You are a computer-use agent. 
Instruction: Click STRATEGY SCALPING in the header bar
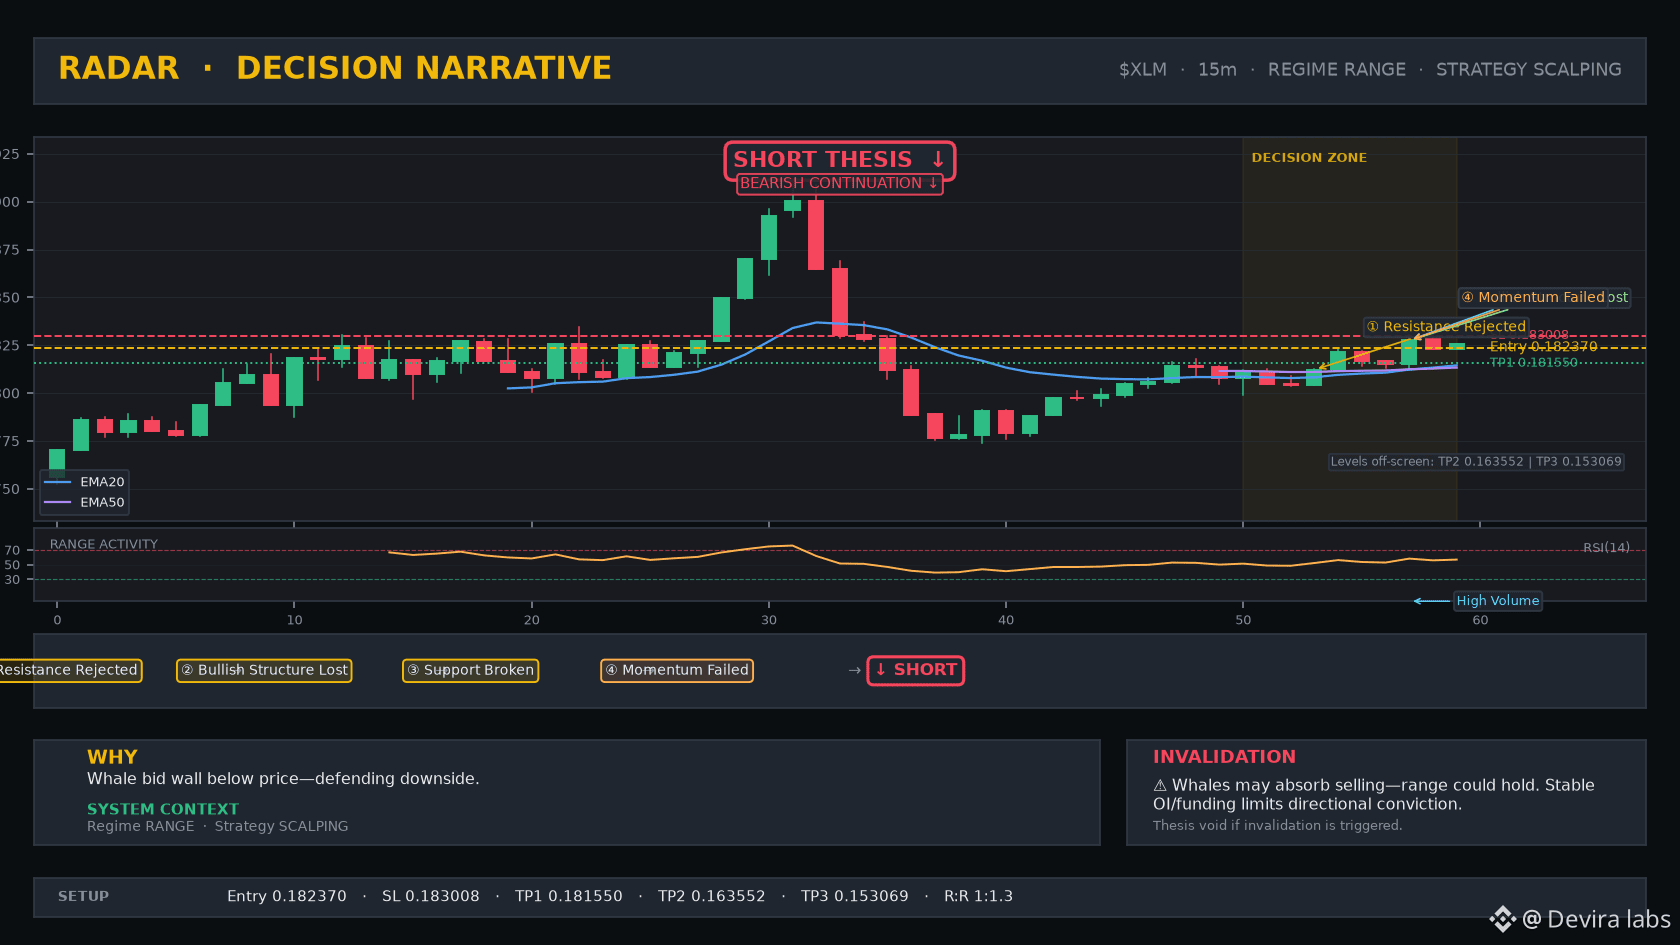point(1529,70)
